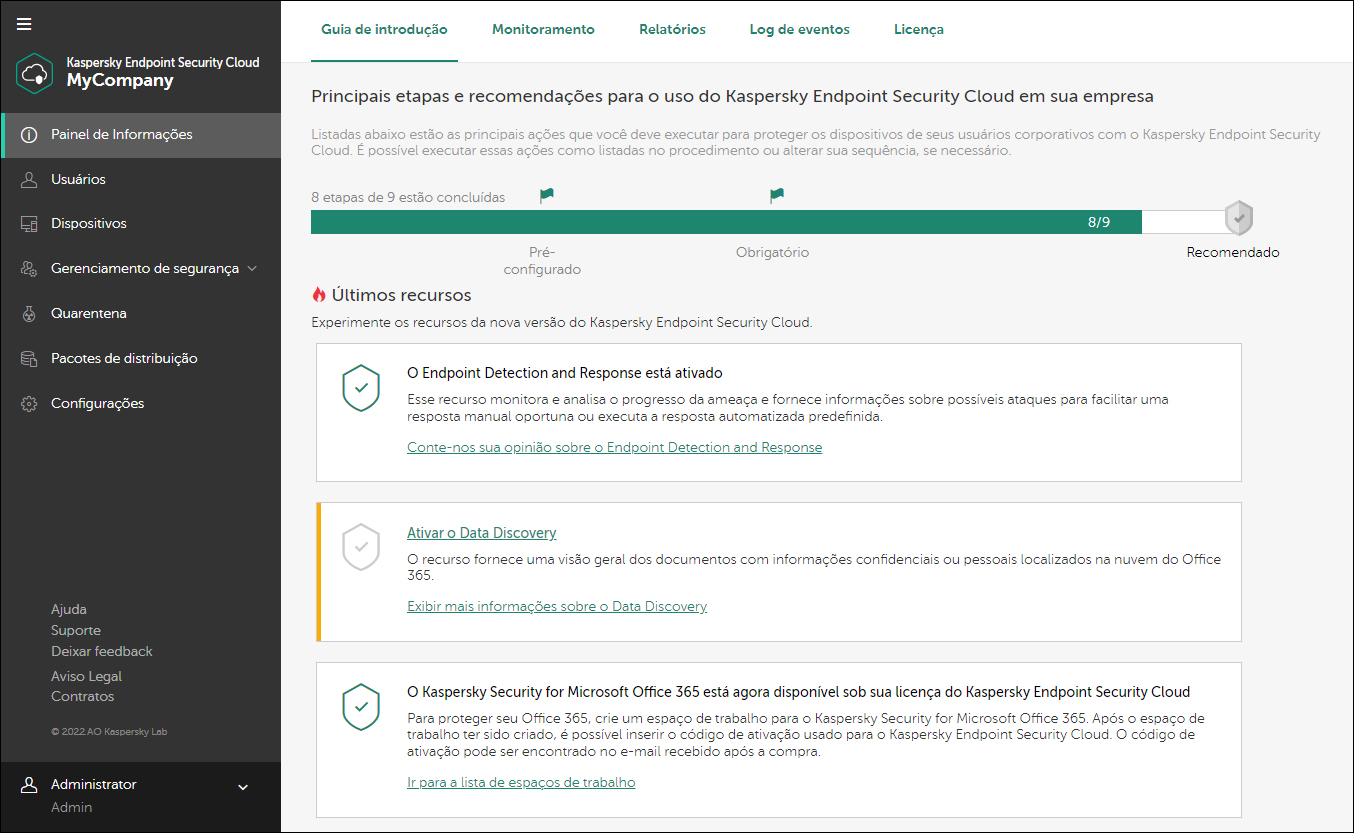1354x833 pixels.
Task: Click the Pré-configurado label under progress bar
Action: 542,261
